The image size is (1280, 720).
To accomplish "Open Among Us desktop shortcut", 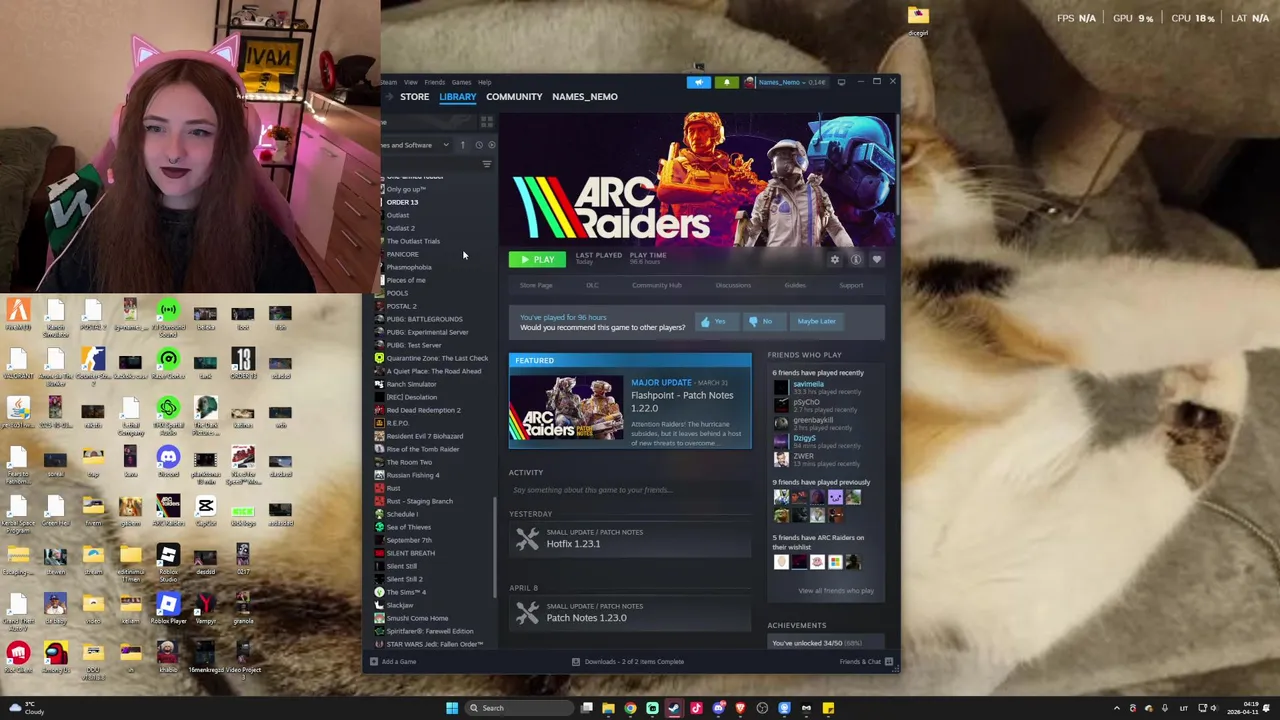I will coord(55,654).
